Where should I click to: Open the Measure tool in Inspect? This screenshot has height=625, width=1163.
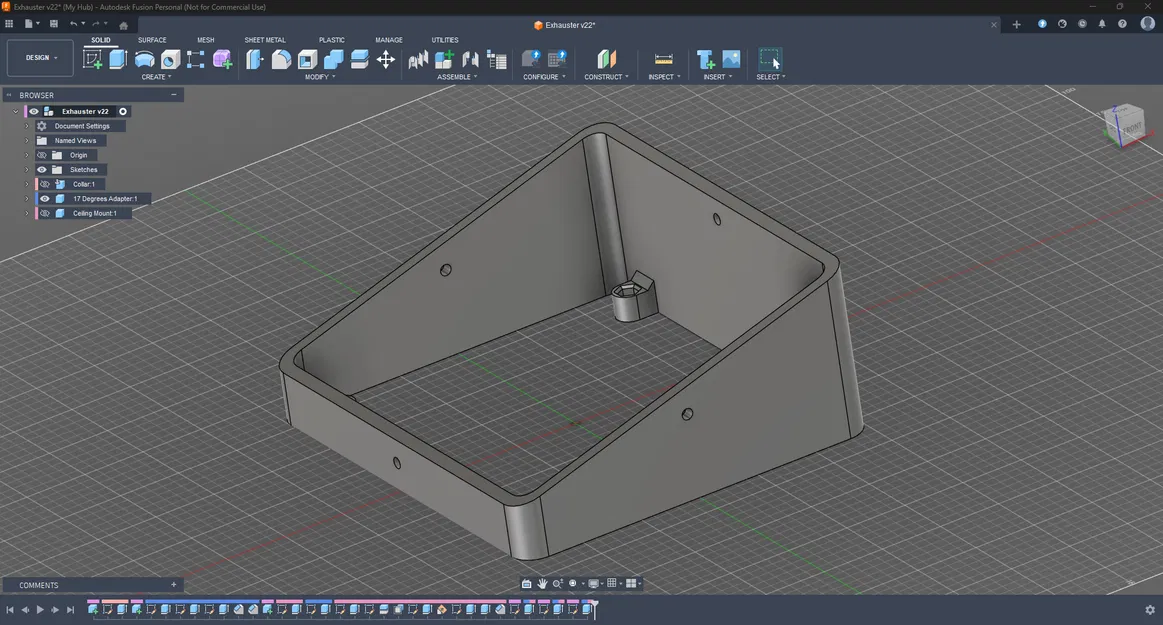coord(663,60)
